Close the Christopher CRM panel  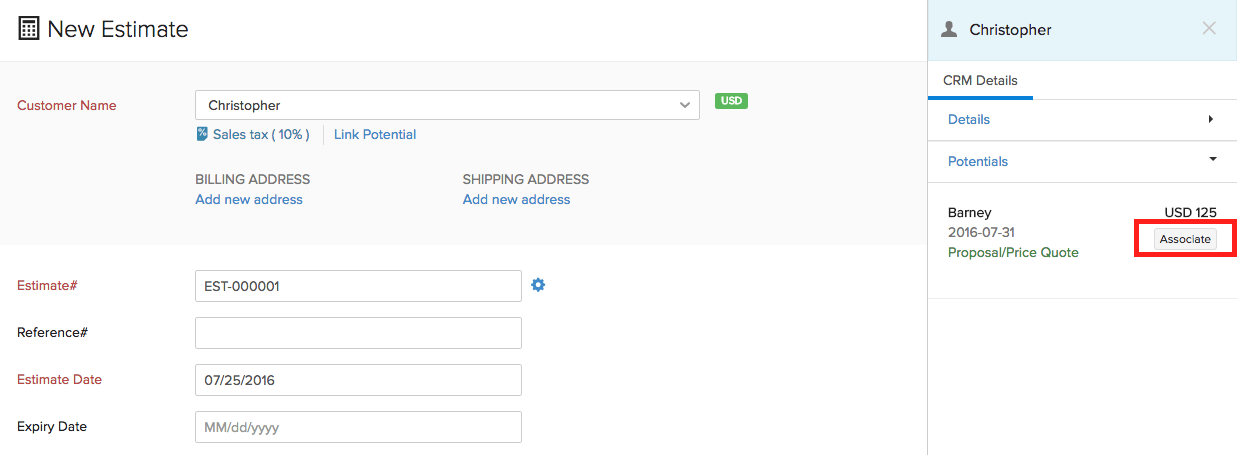(x=1209, y=28)
